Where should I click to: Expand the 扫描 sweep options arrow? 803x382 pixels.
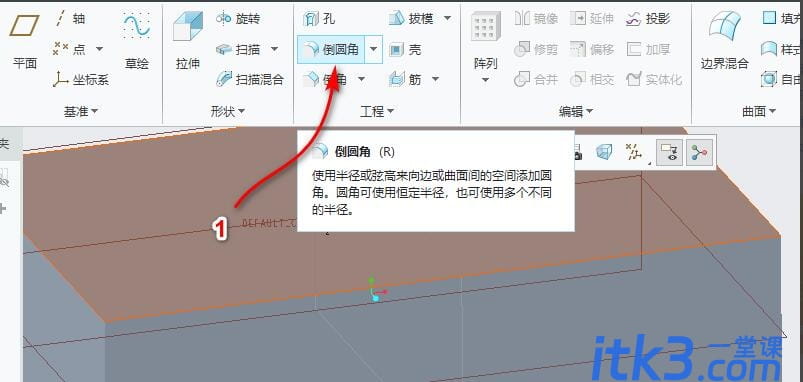274,50
